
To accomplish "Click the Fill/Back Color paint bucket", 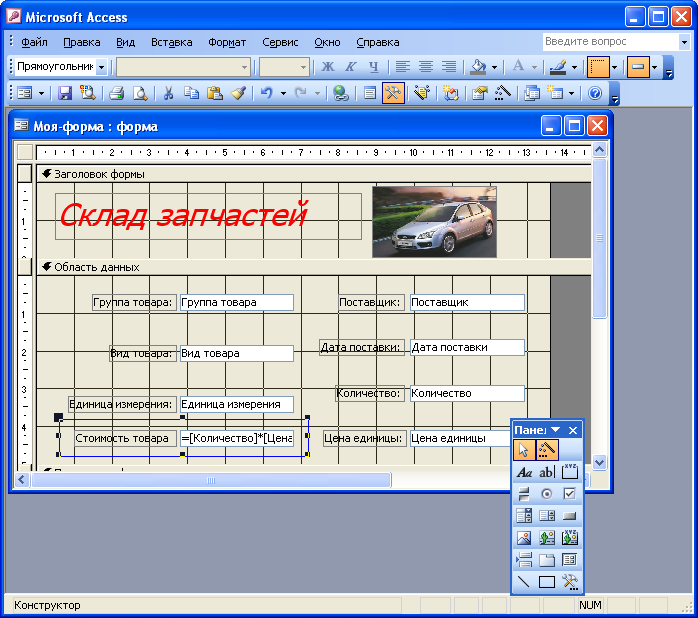I will click(479, 67).
